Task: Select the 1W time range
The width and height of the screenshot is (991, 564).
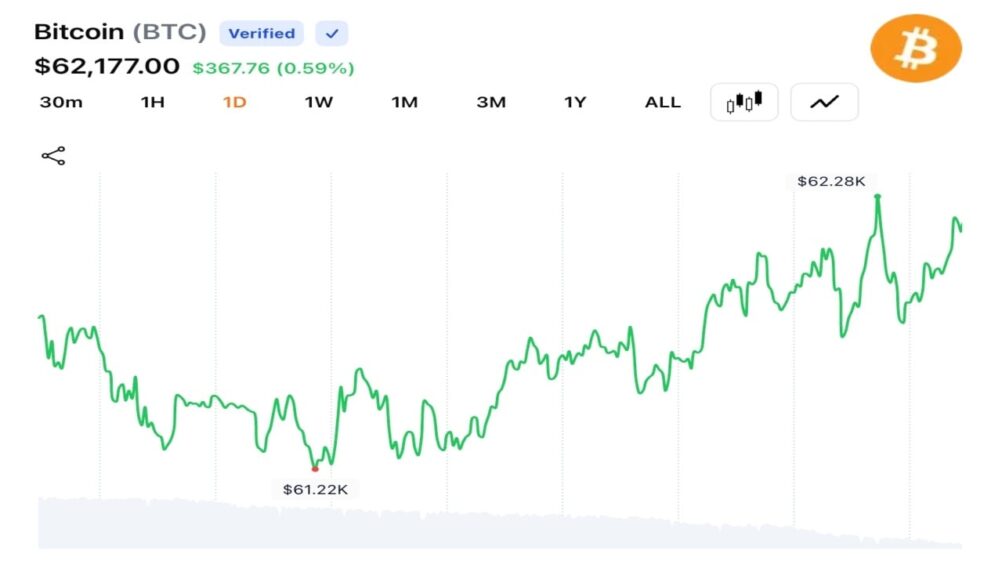Action: 319,102
